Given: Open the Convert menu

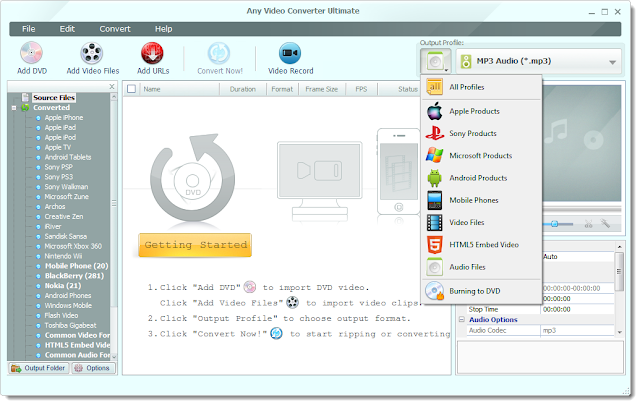Looking at the screenshot, I should pos(115,29).
